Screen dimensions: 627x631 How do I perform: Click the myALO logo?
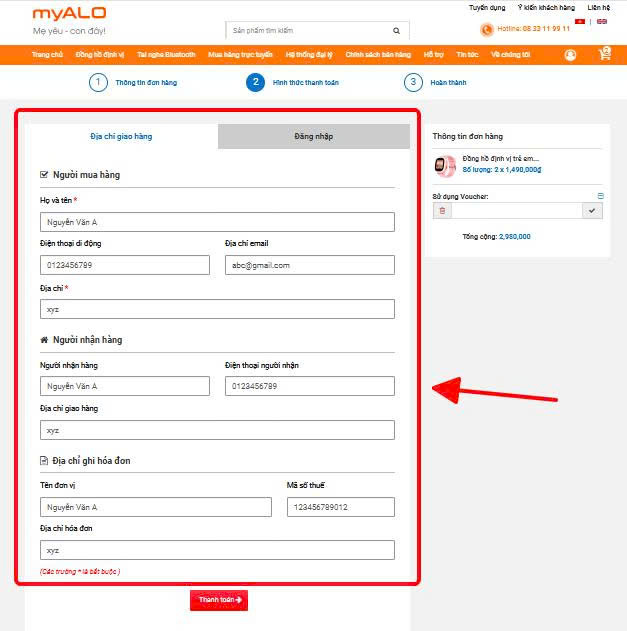pyautogui.click(x=69, y=14)
